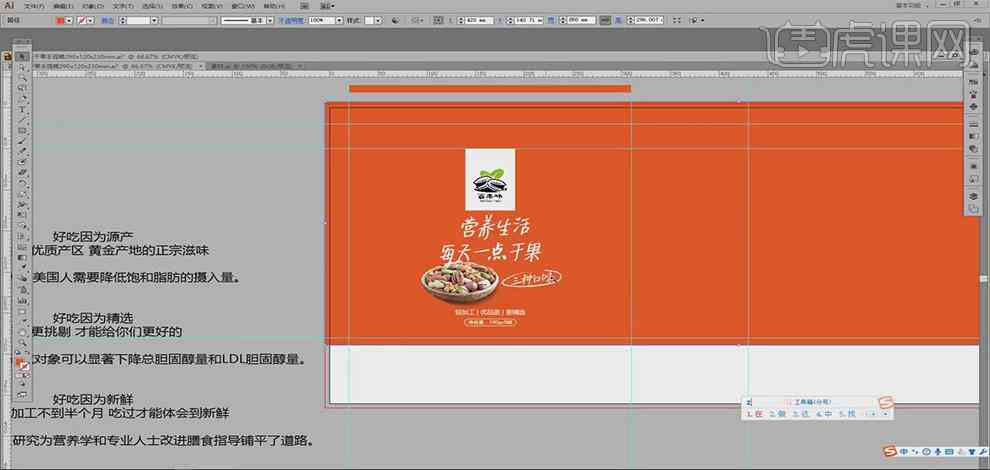Select the Pen tool
Image resolution: width=990 pixels, height=470 pixels.
[21, 99]
